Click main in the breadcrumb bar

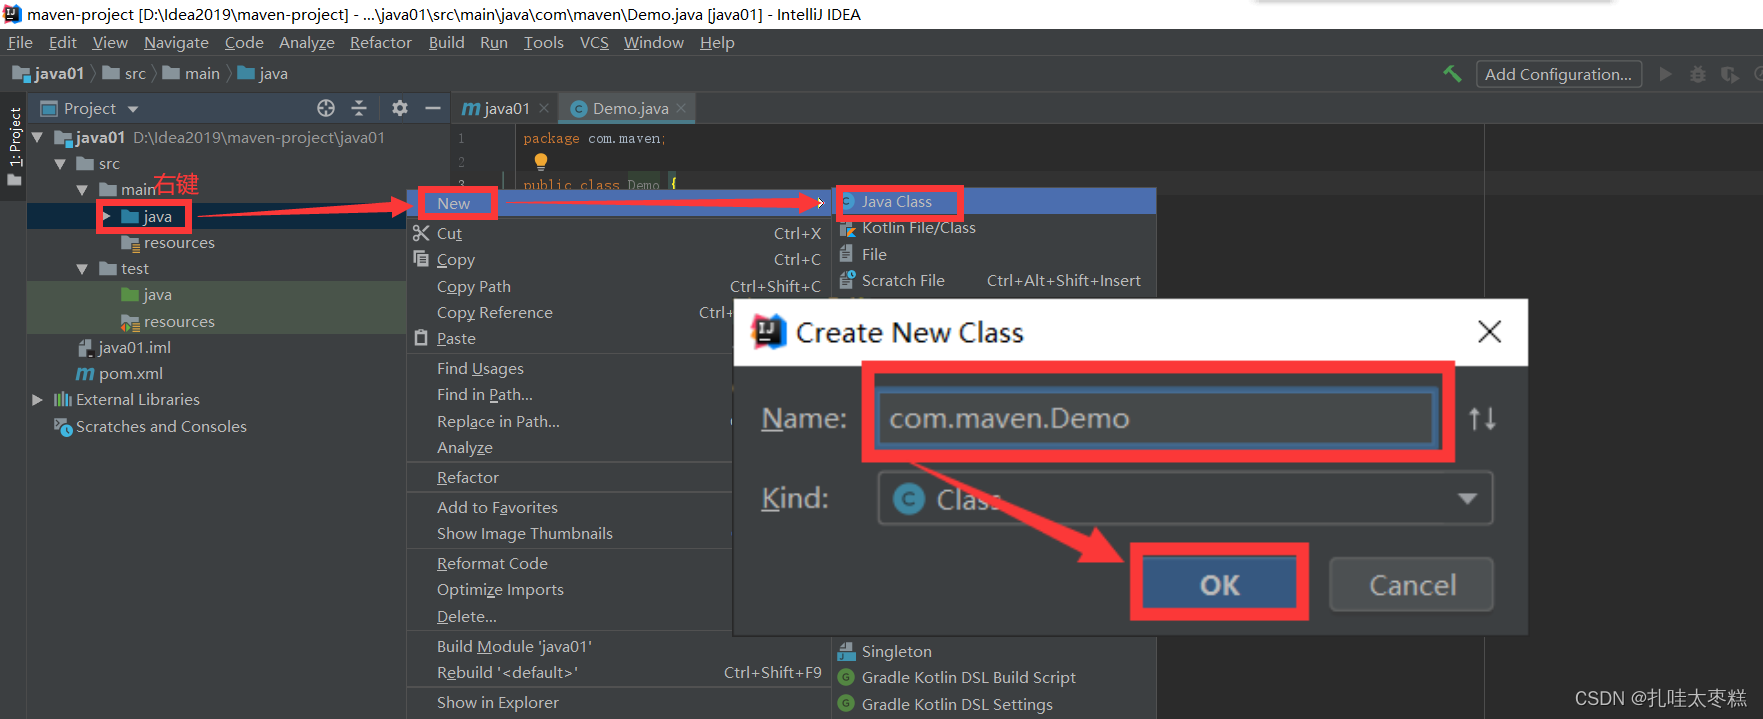click(x=191, y=74)
